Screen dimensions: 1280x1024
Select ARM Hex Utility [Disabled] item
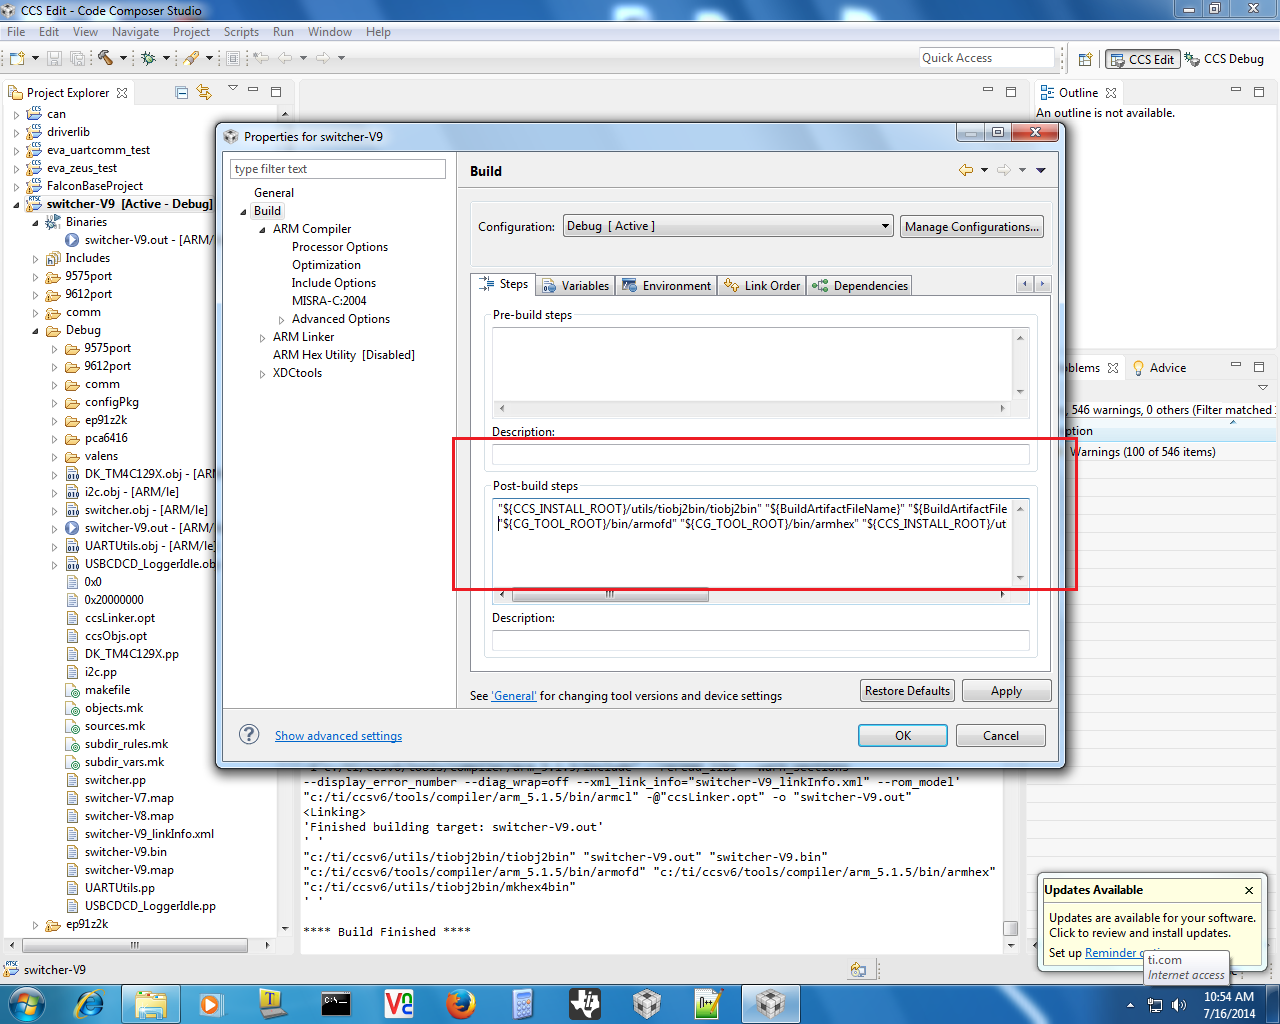[344, 355]
